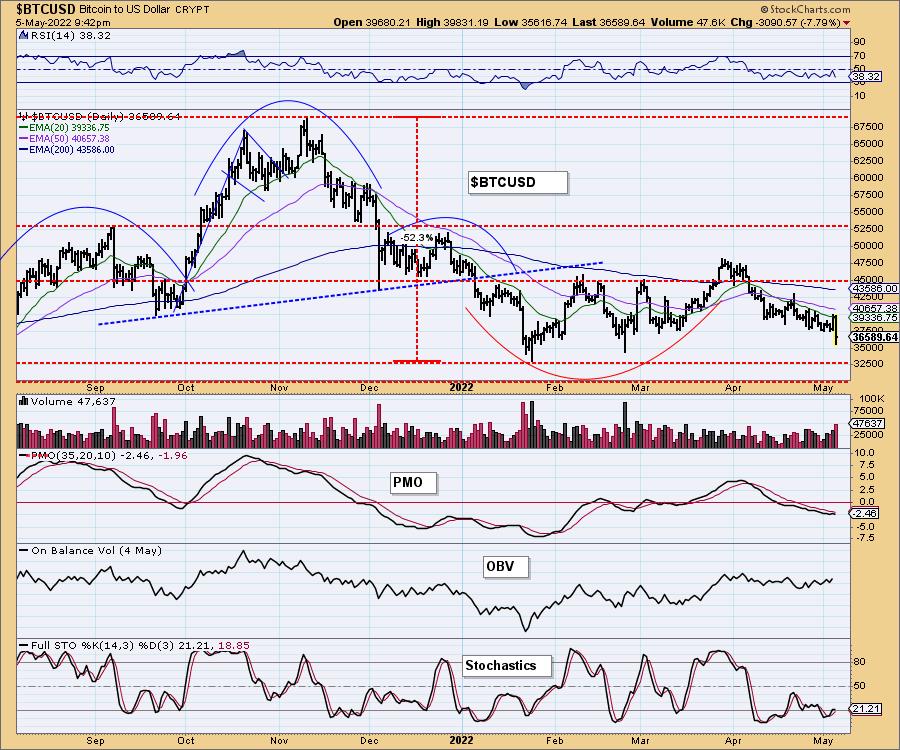Click the EMA(200) 43586.00 legend text
The image size is (900, 750).
point(72,150)
